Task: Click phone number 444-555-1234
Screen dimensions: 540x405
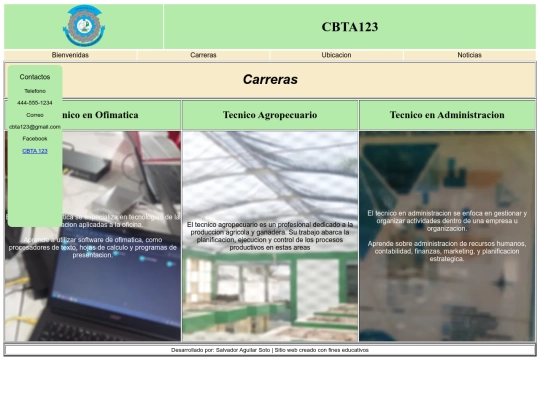Action: 35,103
